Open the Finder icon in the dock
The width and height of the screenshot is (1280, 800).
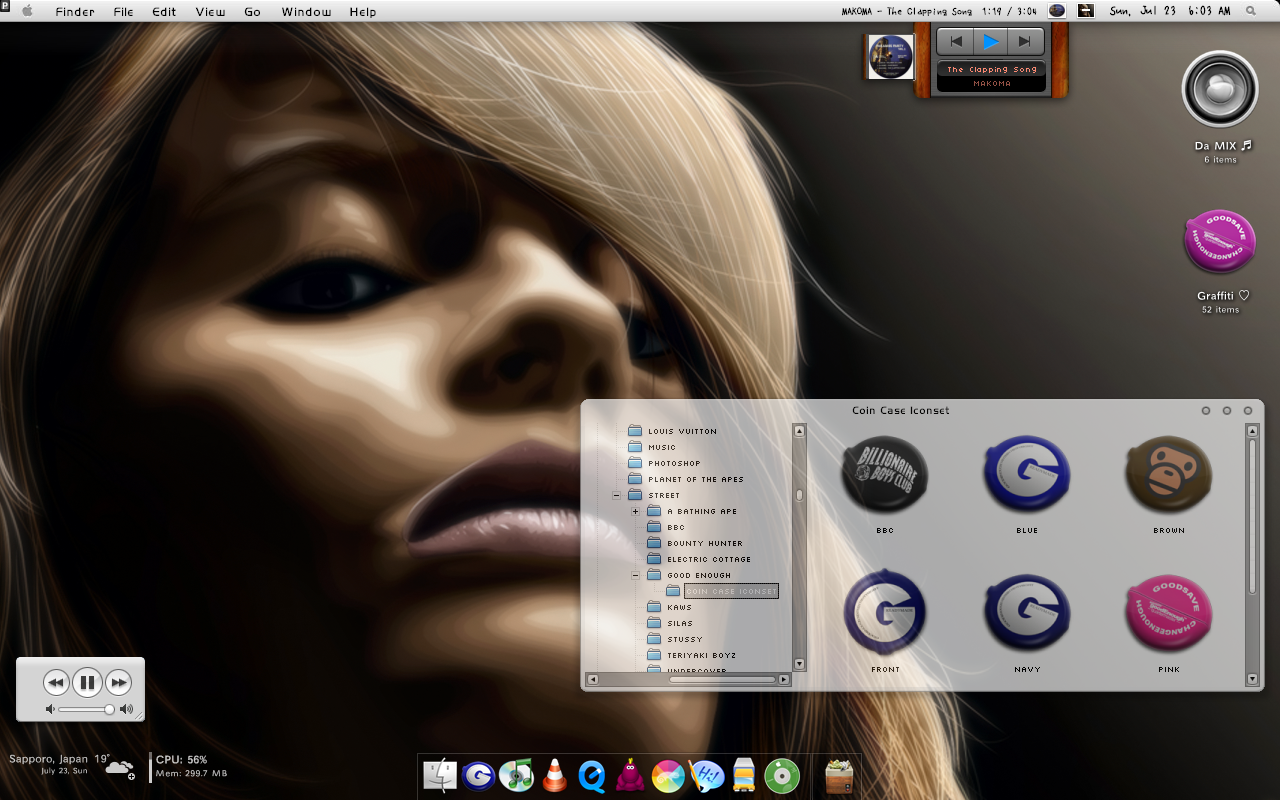tap(440, 776)
